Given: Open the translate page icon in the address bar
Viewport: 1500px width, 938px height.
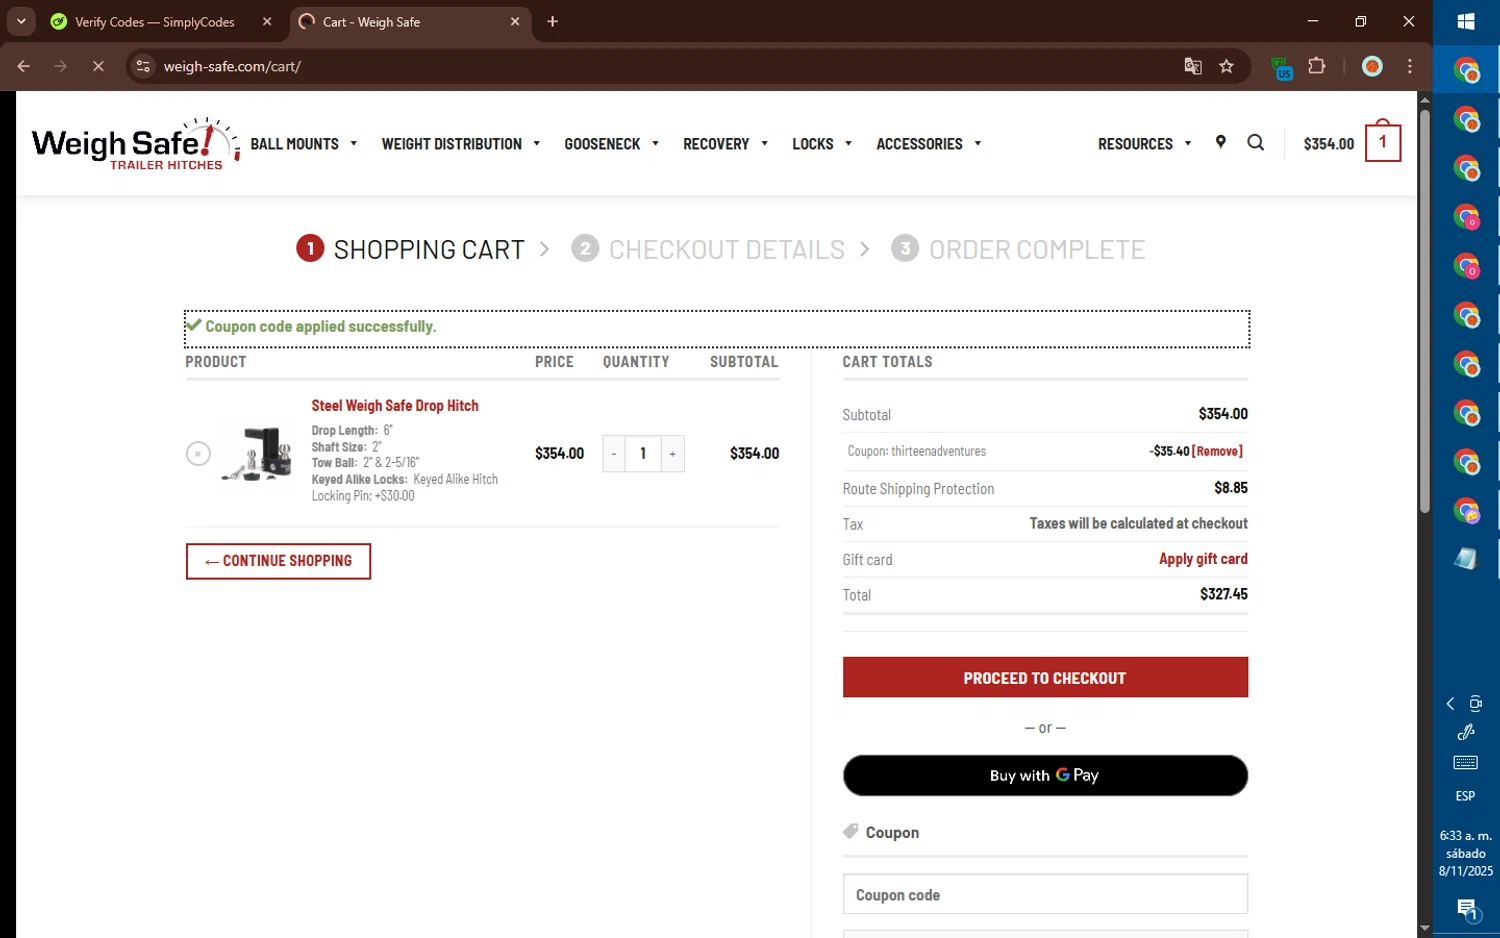Looking at the screenshot, I should [1192, 66].
